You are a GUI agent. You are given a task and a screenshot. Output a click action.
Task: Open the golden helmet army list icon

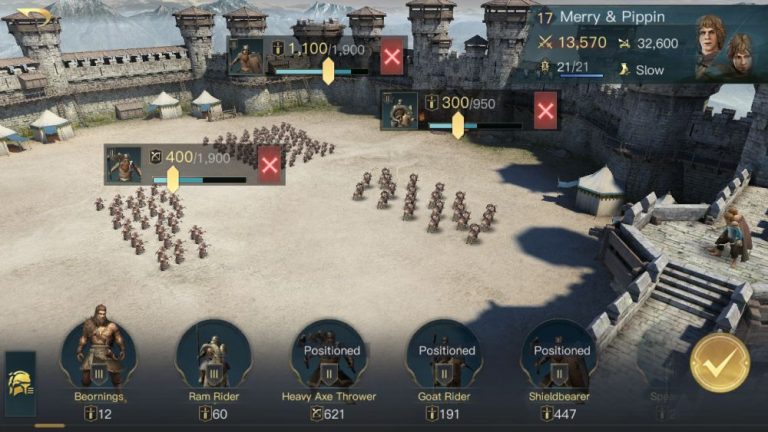click(21, 384)
